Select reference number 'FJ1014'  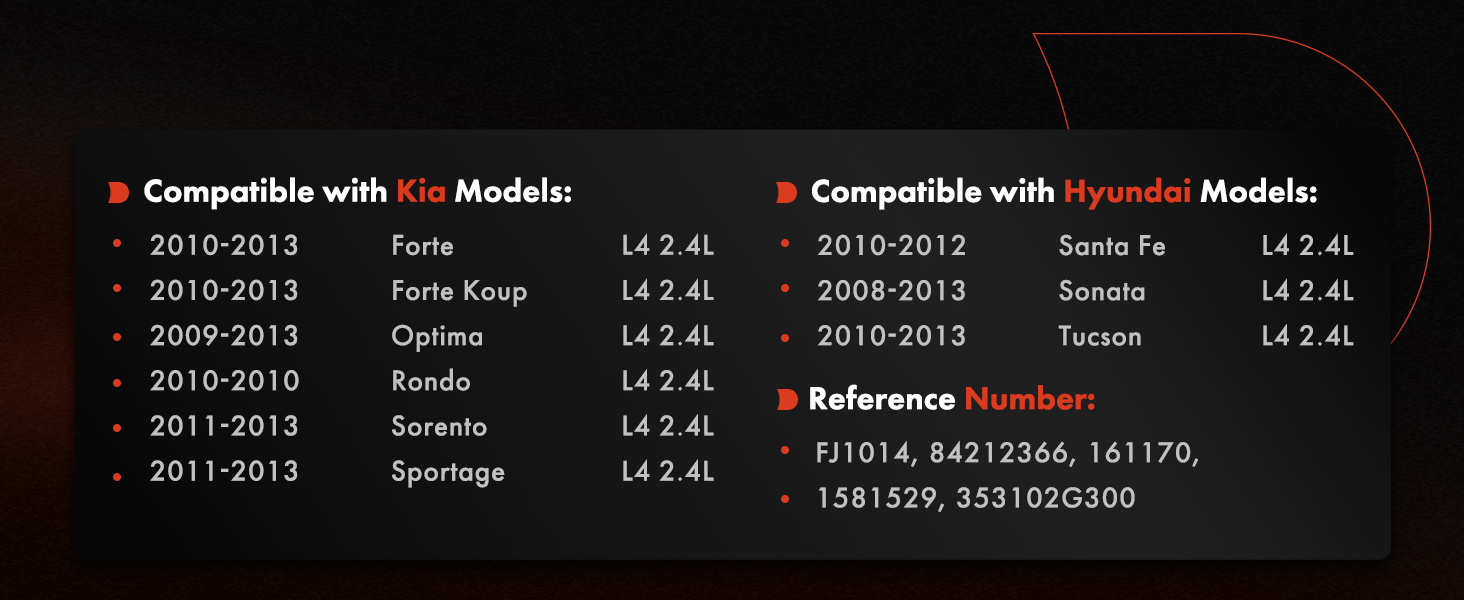(x=865, y=454)
